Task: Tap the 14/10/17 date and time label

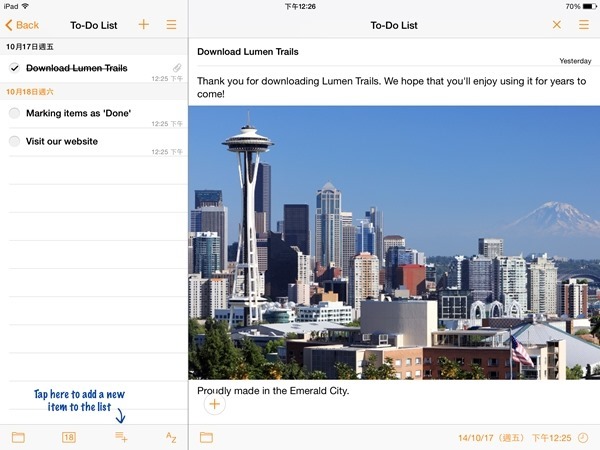Action: (515, 438)
